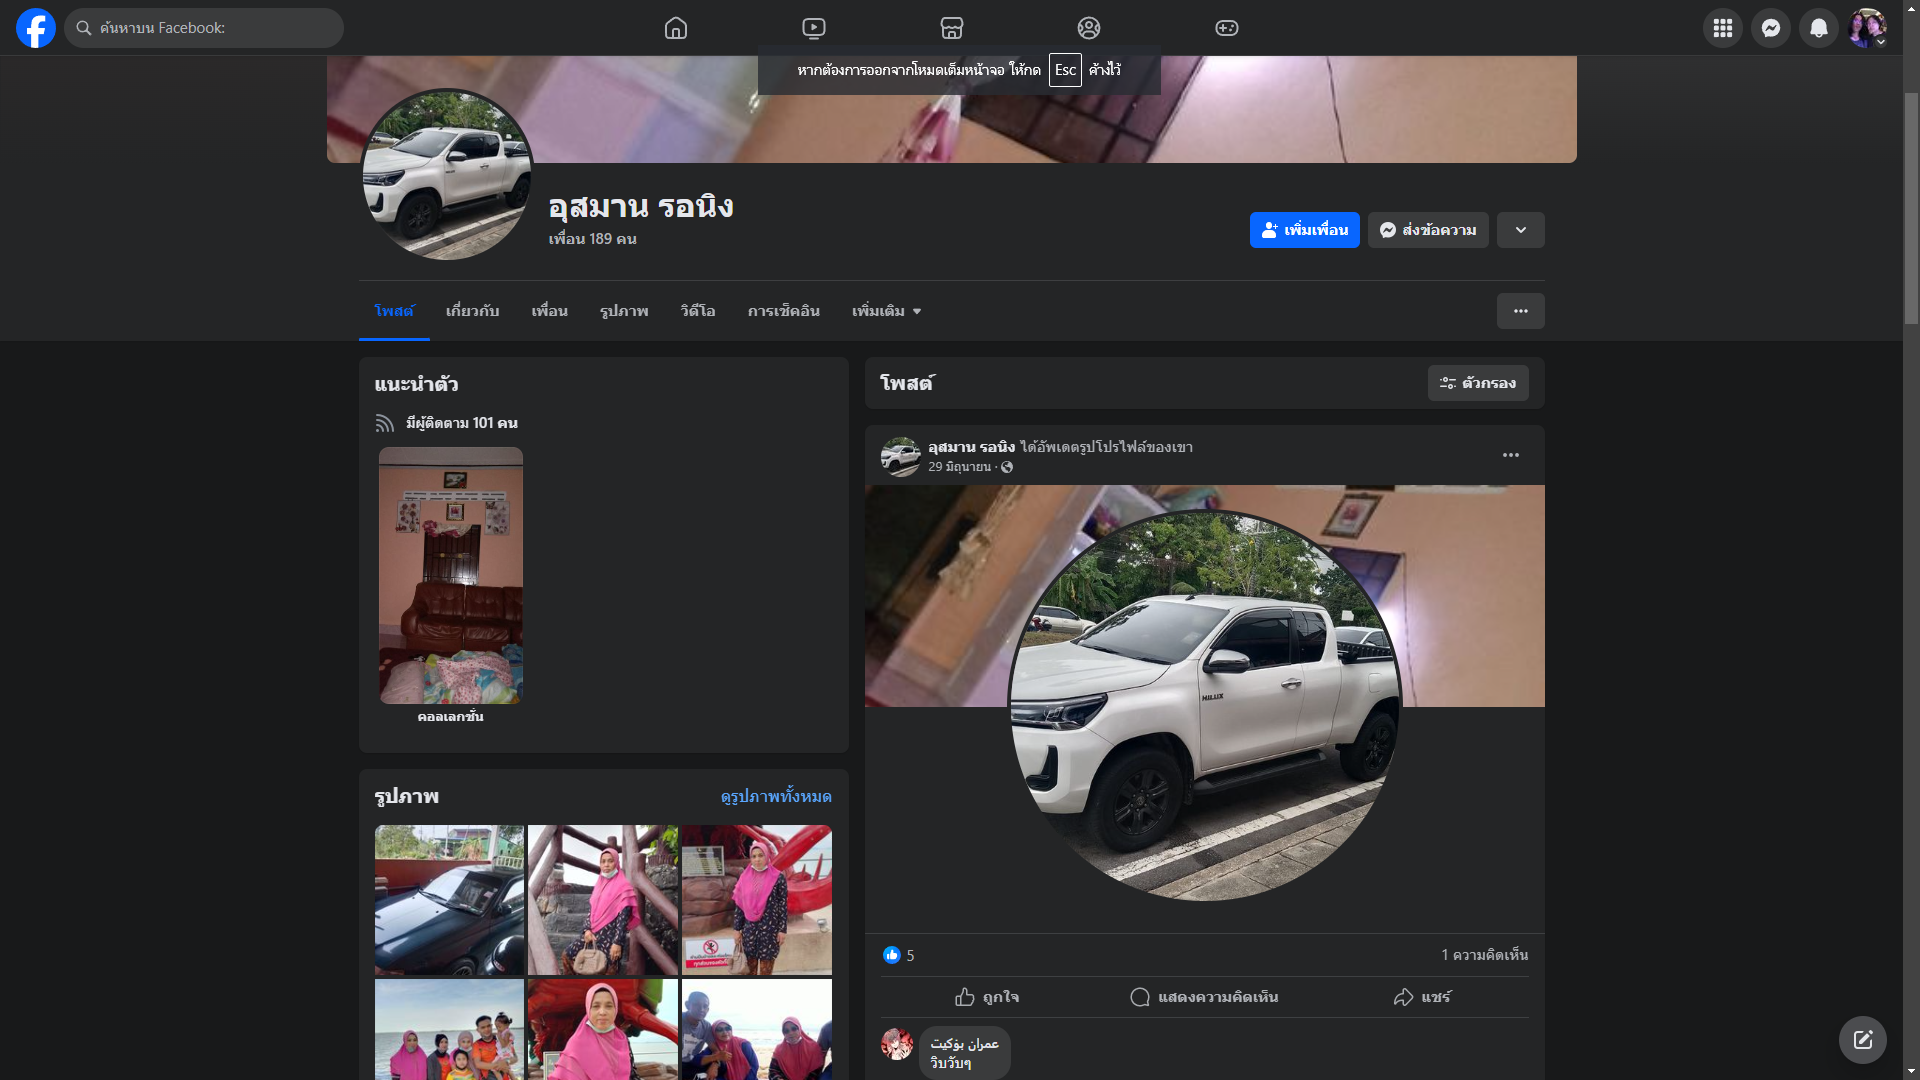The image size is (1920, 1080).
Task: Open the Watch video icon
Action: 814,28
